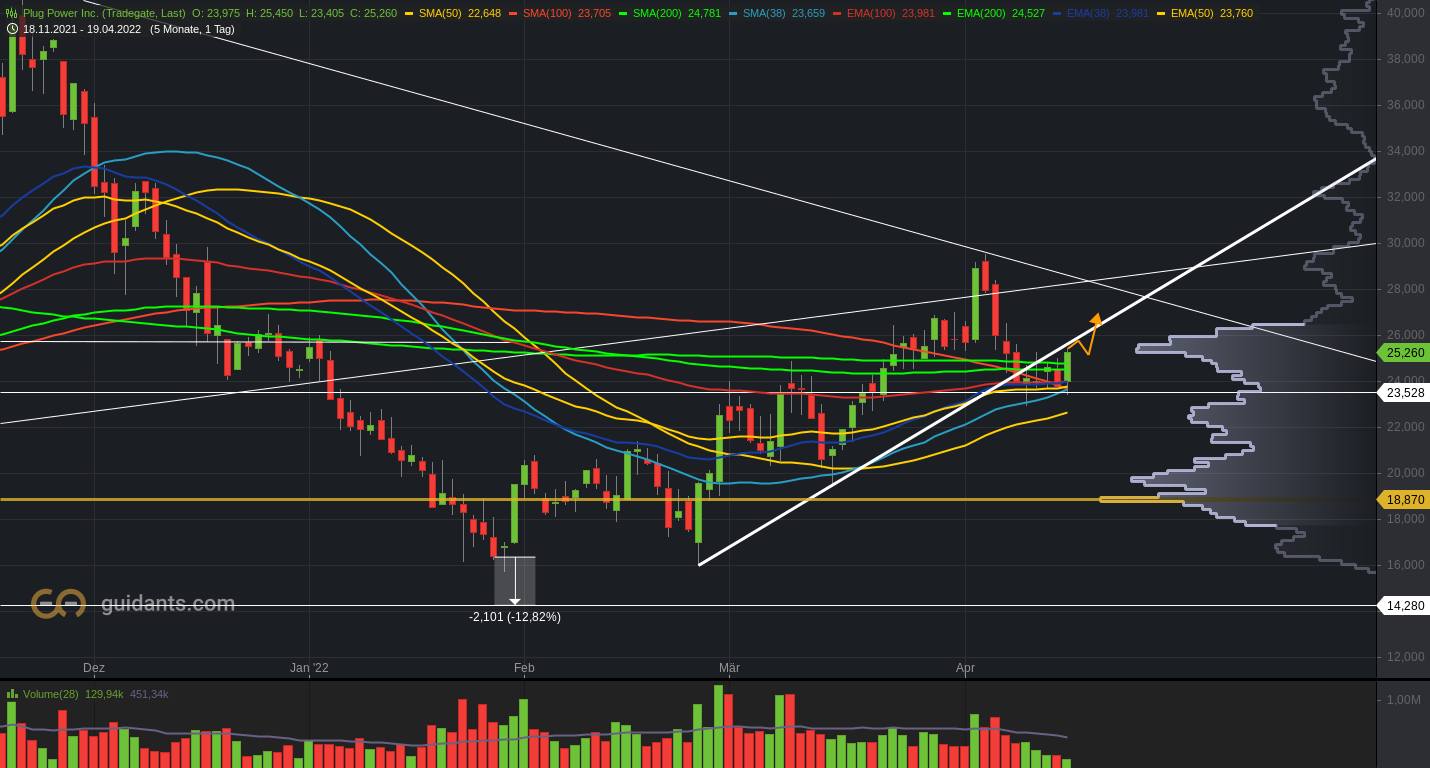Viewport: 1430px width, 768px height.
Task: Click the Mär label on the time axis
Action: (729, 668)
